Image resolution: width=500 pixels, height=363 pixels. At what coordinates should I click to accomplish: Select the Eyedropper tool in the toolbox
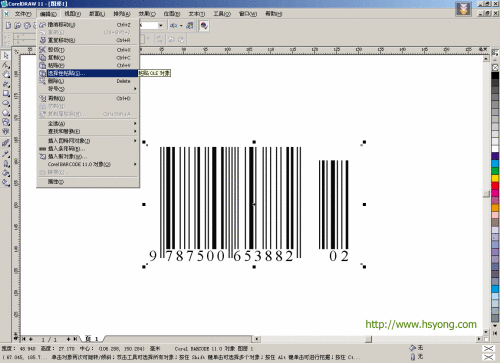tap(6, 154)
